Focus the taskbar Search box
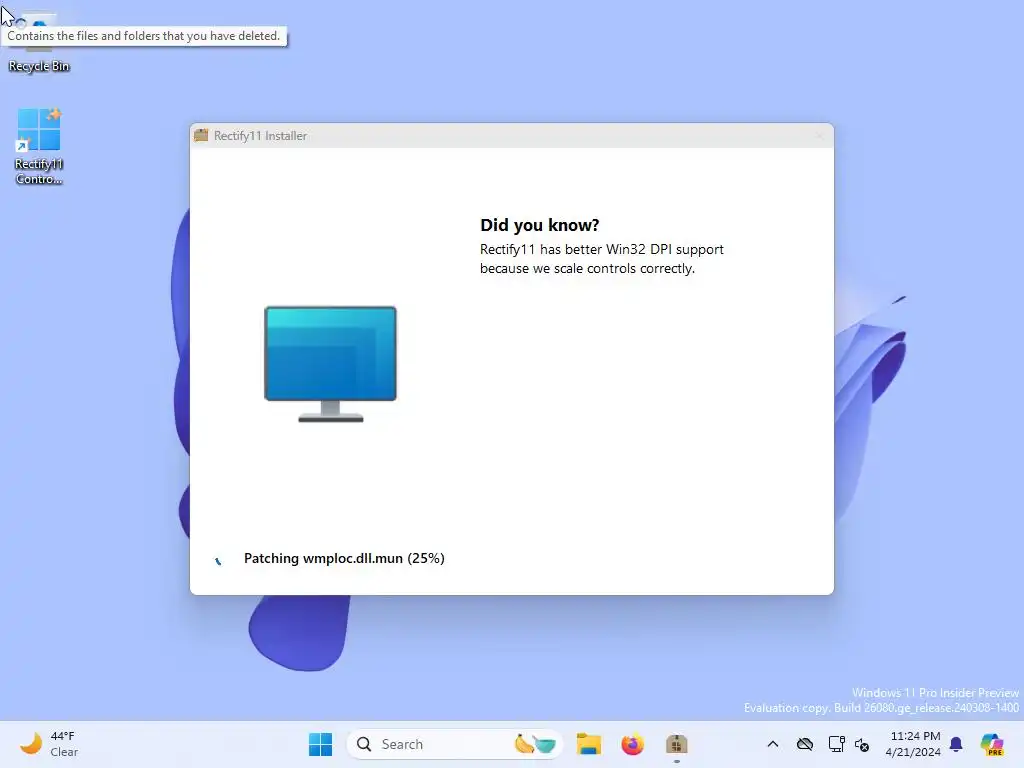 [455, 744]
